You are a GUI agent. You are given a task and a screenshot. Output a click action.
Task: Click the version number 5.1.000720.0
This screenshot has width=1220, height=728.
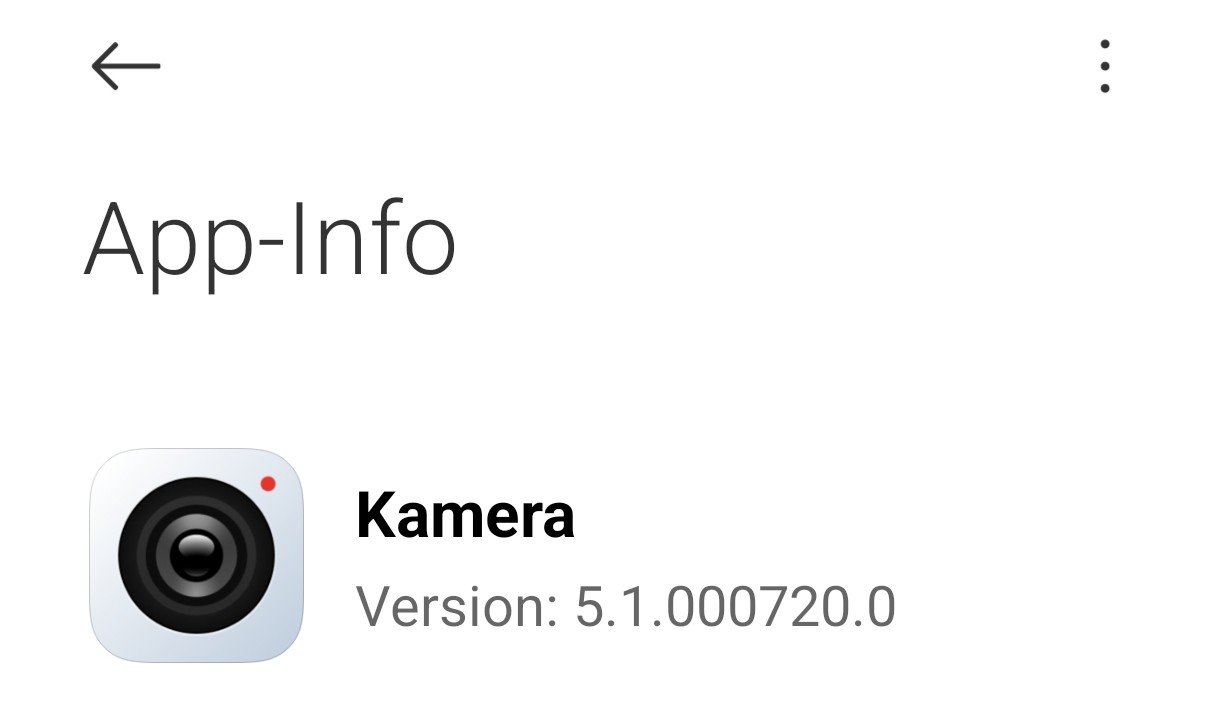coord(735,606)
